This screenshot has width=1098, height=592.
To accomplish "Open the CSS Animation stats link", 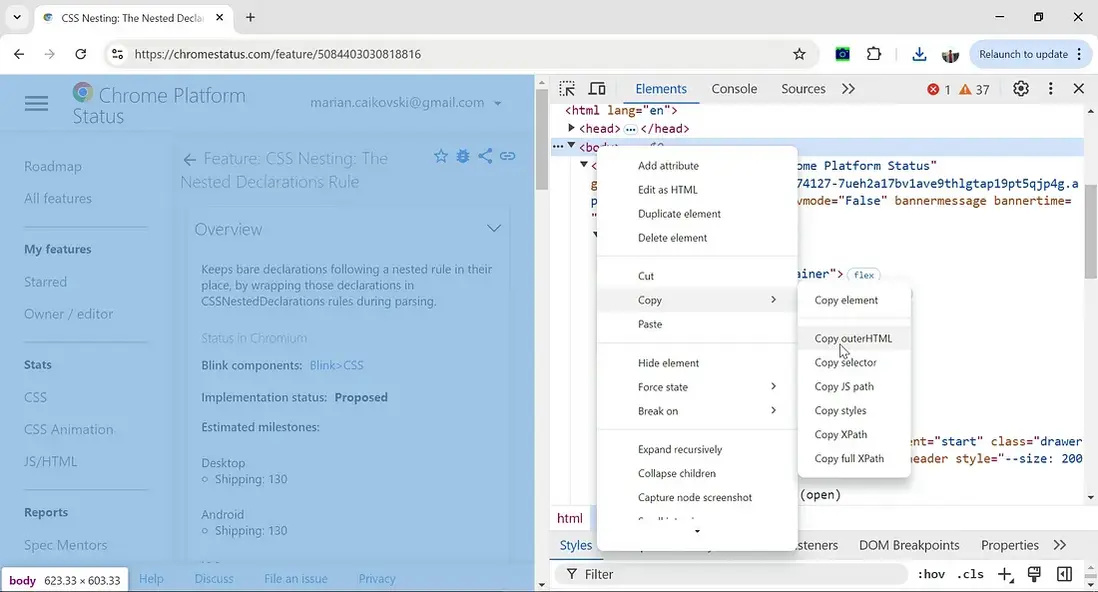I will pyautogui.click(x=68, y=429).
